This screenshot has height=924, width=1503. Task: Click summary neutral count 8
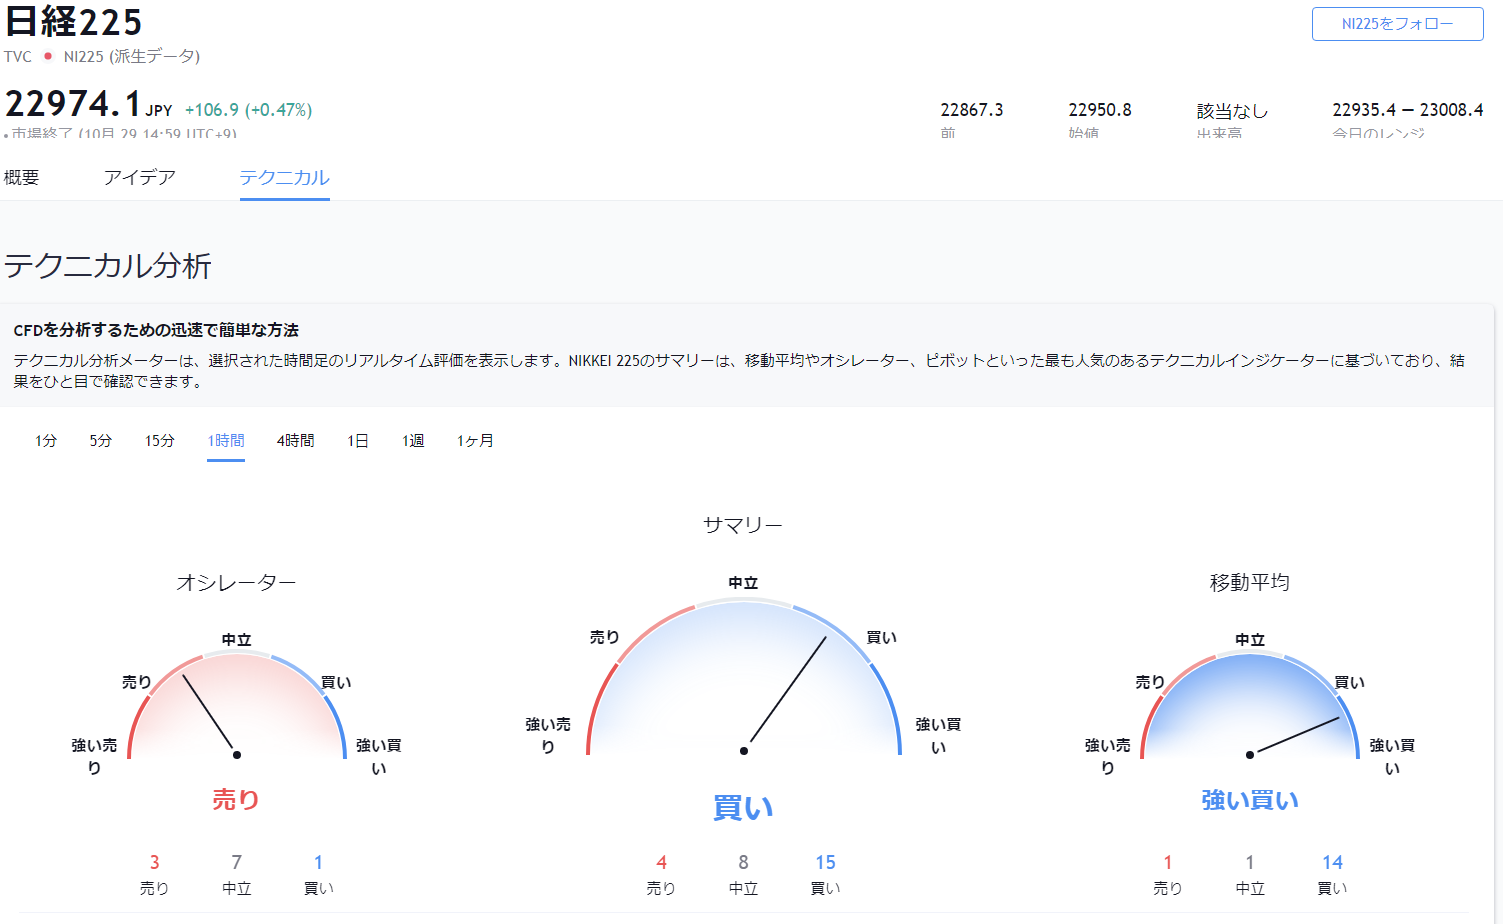[743, 862]
